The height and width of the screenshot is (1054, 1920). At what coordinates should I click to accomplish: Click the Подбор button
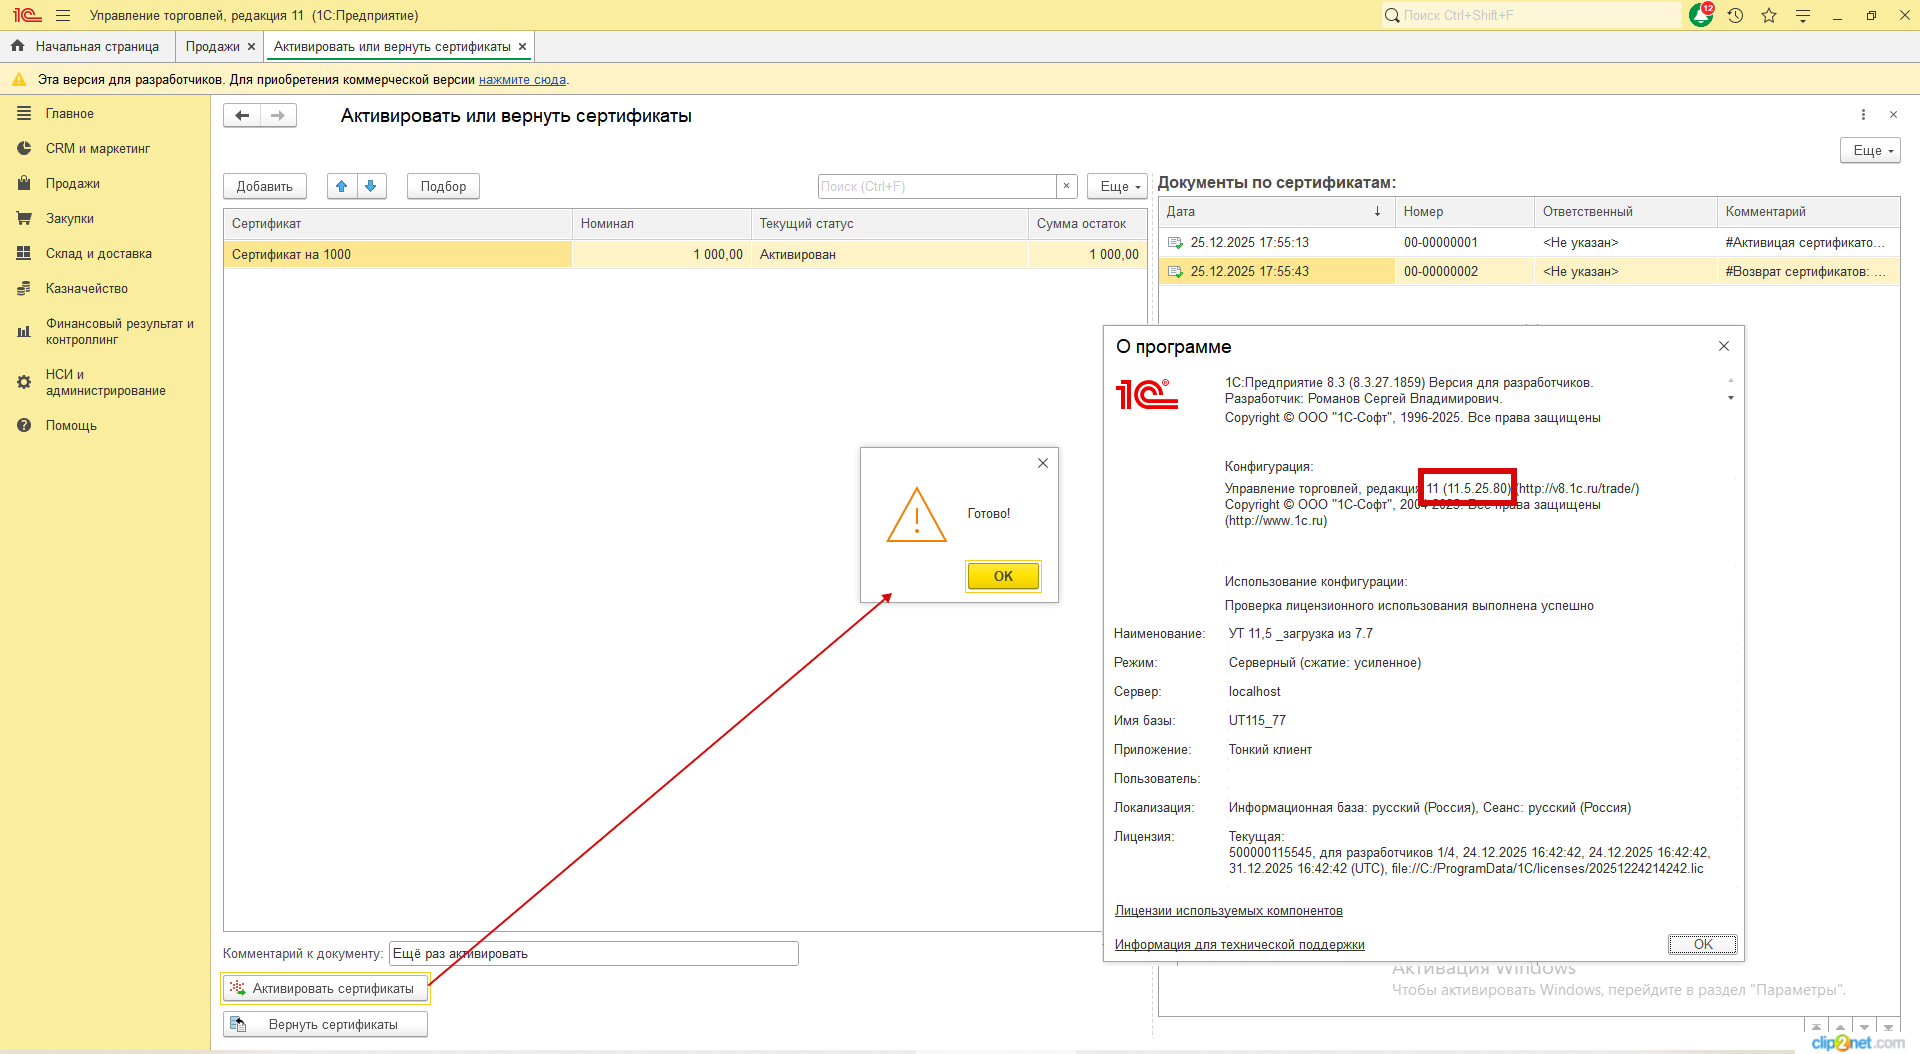point(443,186)
